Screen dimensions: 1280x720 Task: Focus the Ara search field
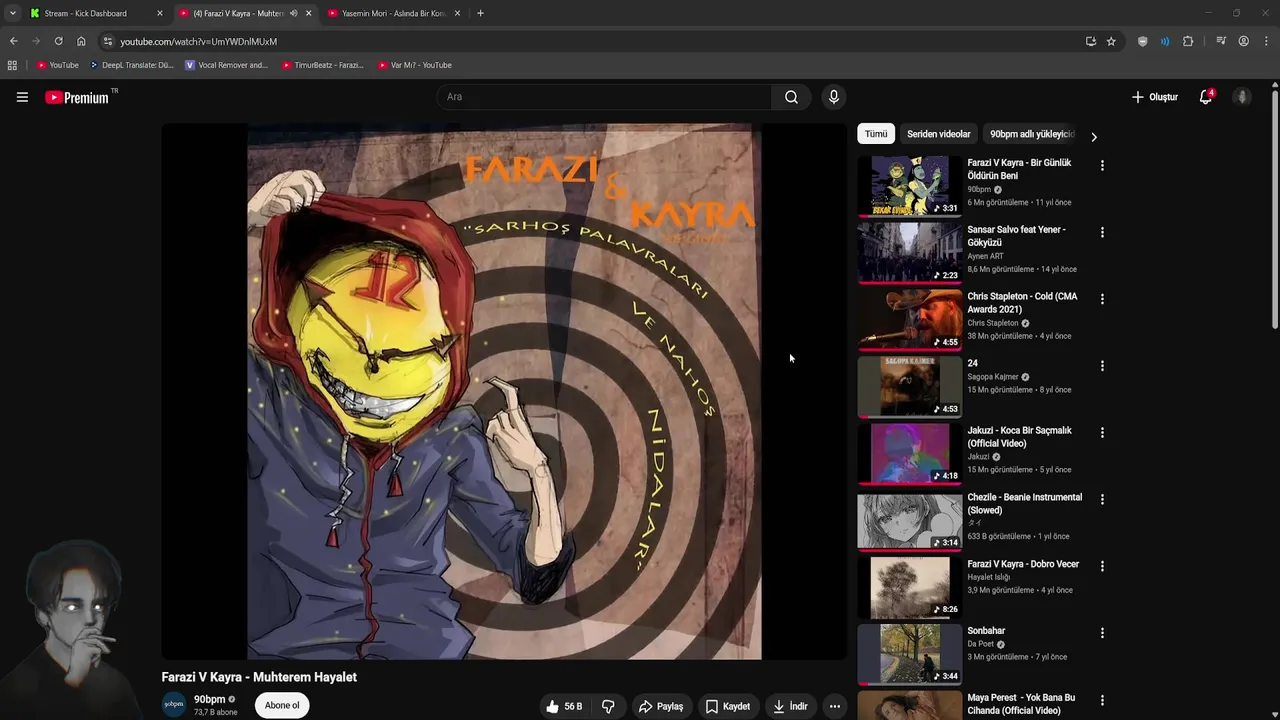click(x=604, y=97)
